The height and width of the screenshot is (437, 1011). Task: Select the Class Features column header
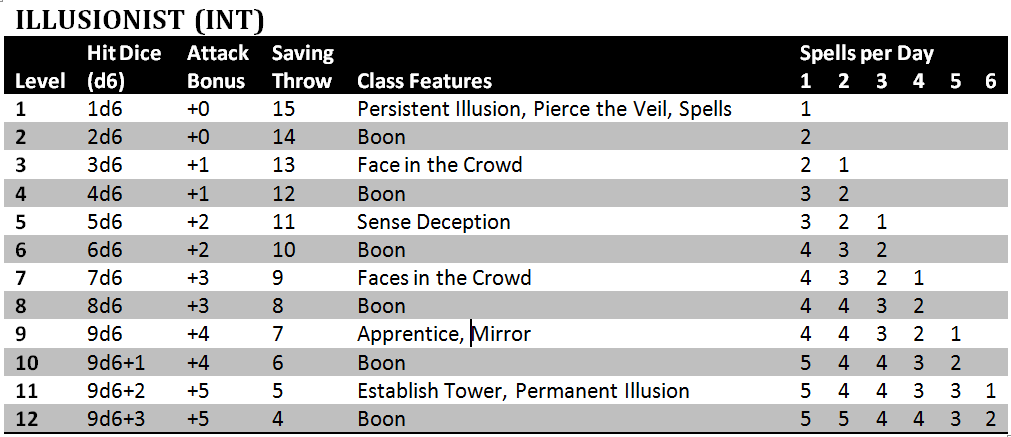(424, 81)
